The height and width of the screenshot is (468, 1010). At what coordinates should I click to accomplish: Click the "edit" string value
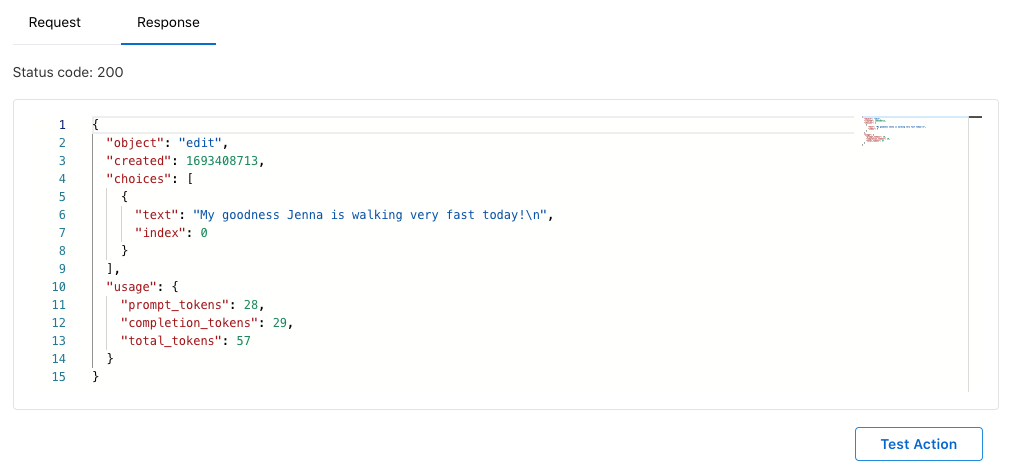click(x=200, y=143)
